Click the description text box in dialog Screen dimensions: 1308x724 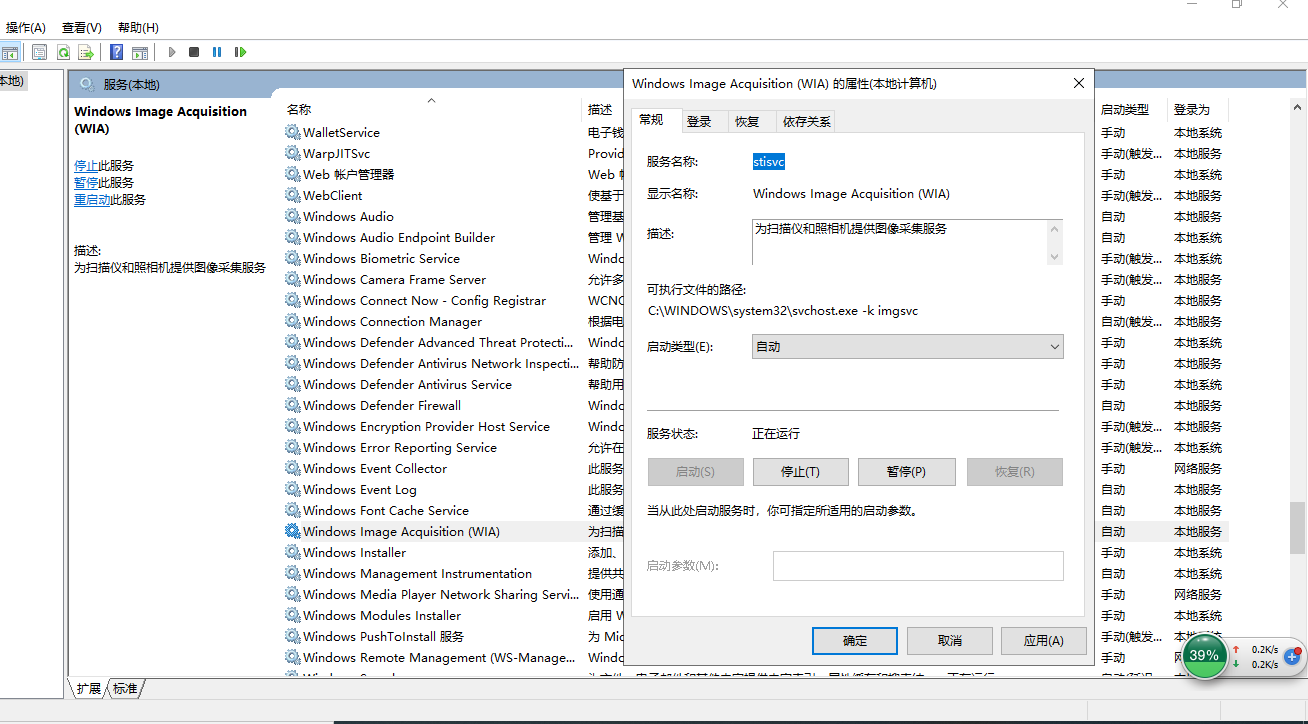(x=898, y=242)
